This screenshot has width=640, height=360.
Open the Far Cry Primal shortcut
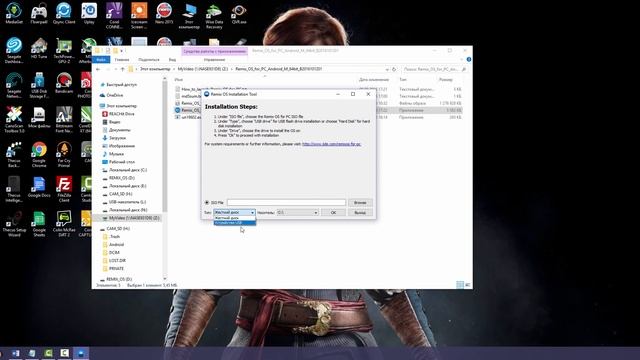tap(64, 155)
